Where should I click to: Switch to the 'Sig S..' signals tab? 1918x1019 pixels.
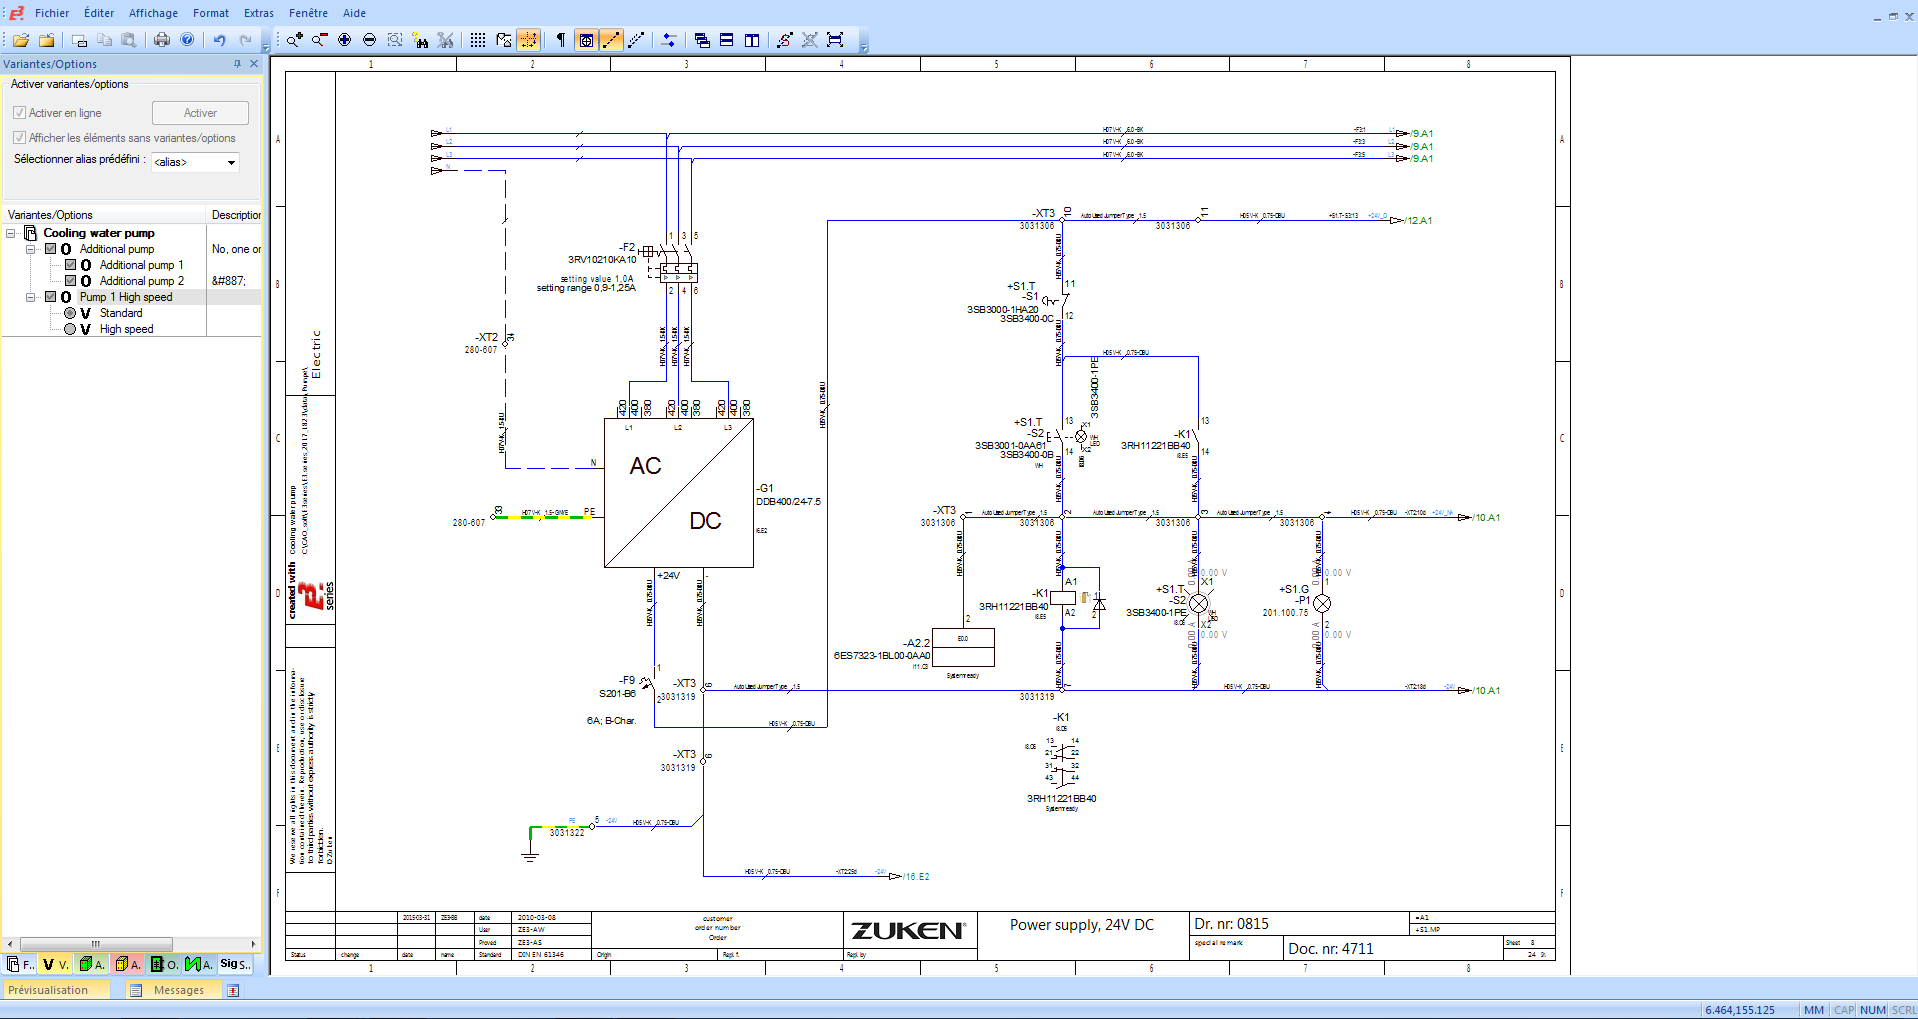tap(235, 964)
